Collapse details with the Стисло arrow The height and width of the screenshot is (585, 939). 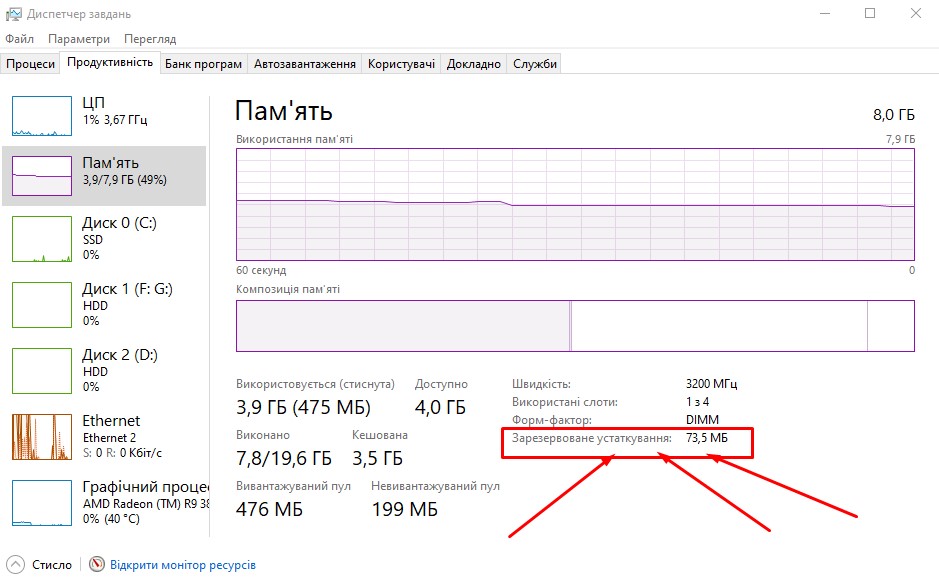[16, 565]
